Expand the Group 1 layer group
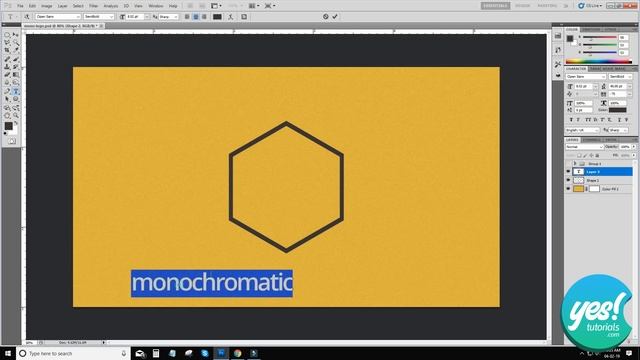Viewport: 640px width, 360px height. [x=575, y=164]
